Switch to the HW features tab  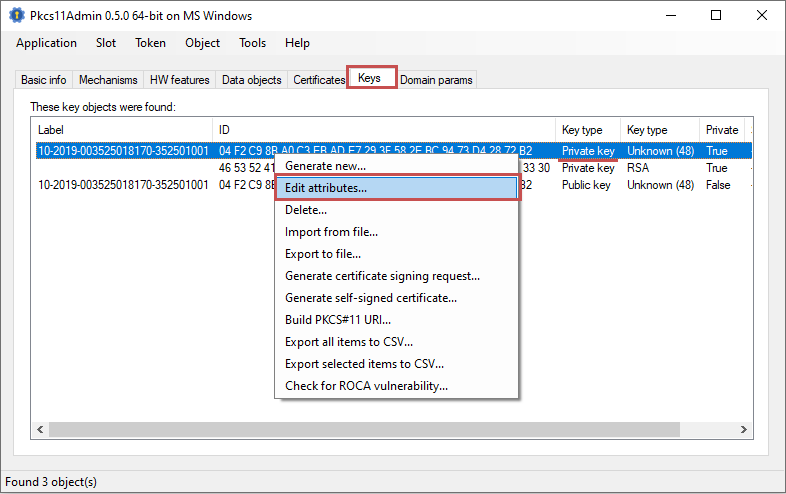[179, 80]
